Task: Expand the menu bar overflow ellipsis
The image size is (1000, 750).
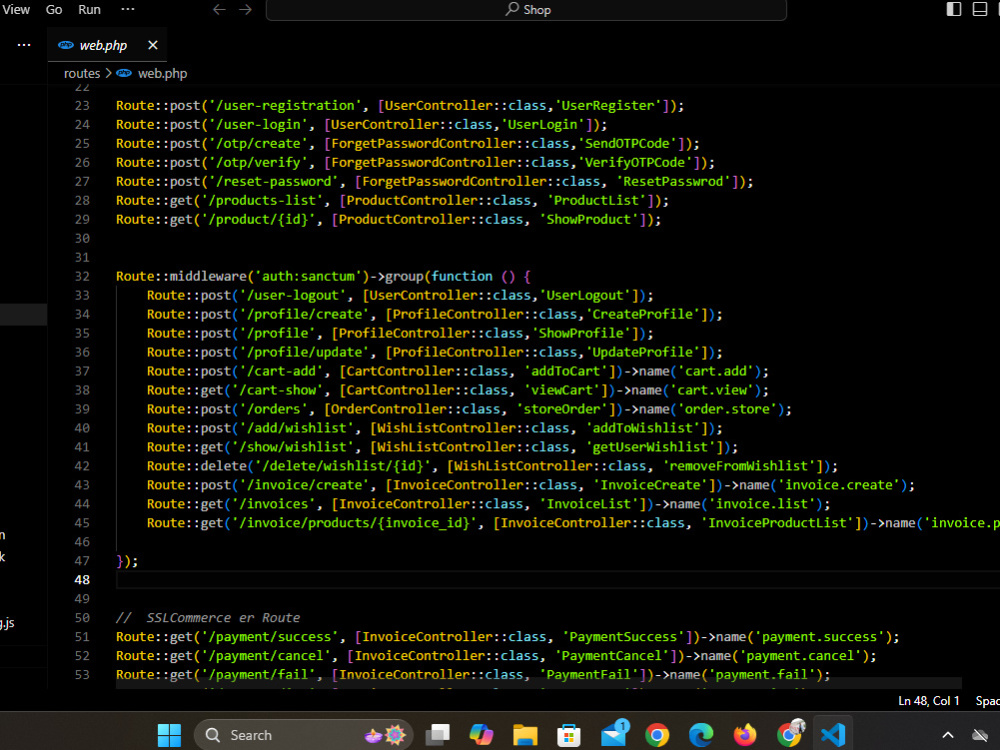Action: pos(128,10)
